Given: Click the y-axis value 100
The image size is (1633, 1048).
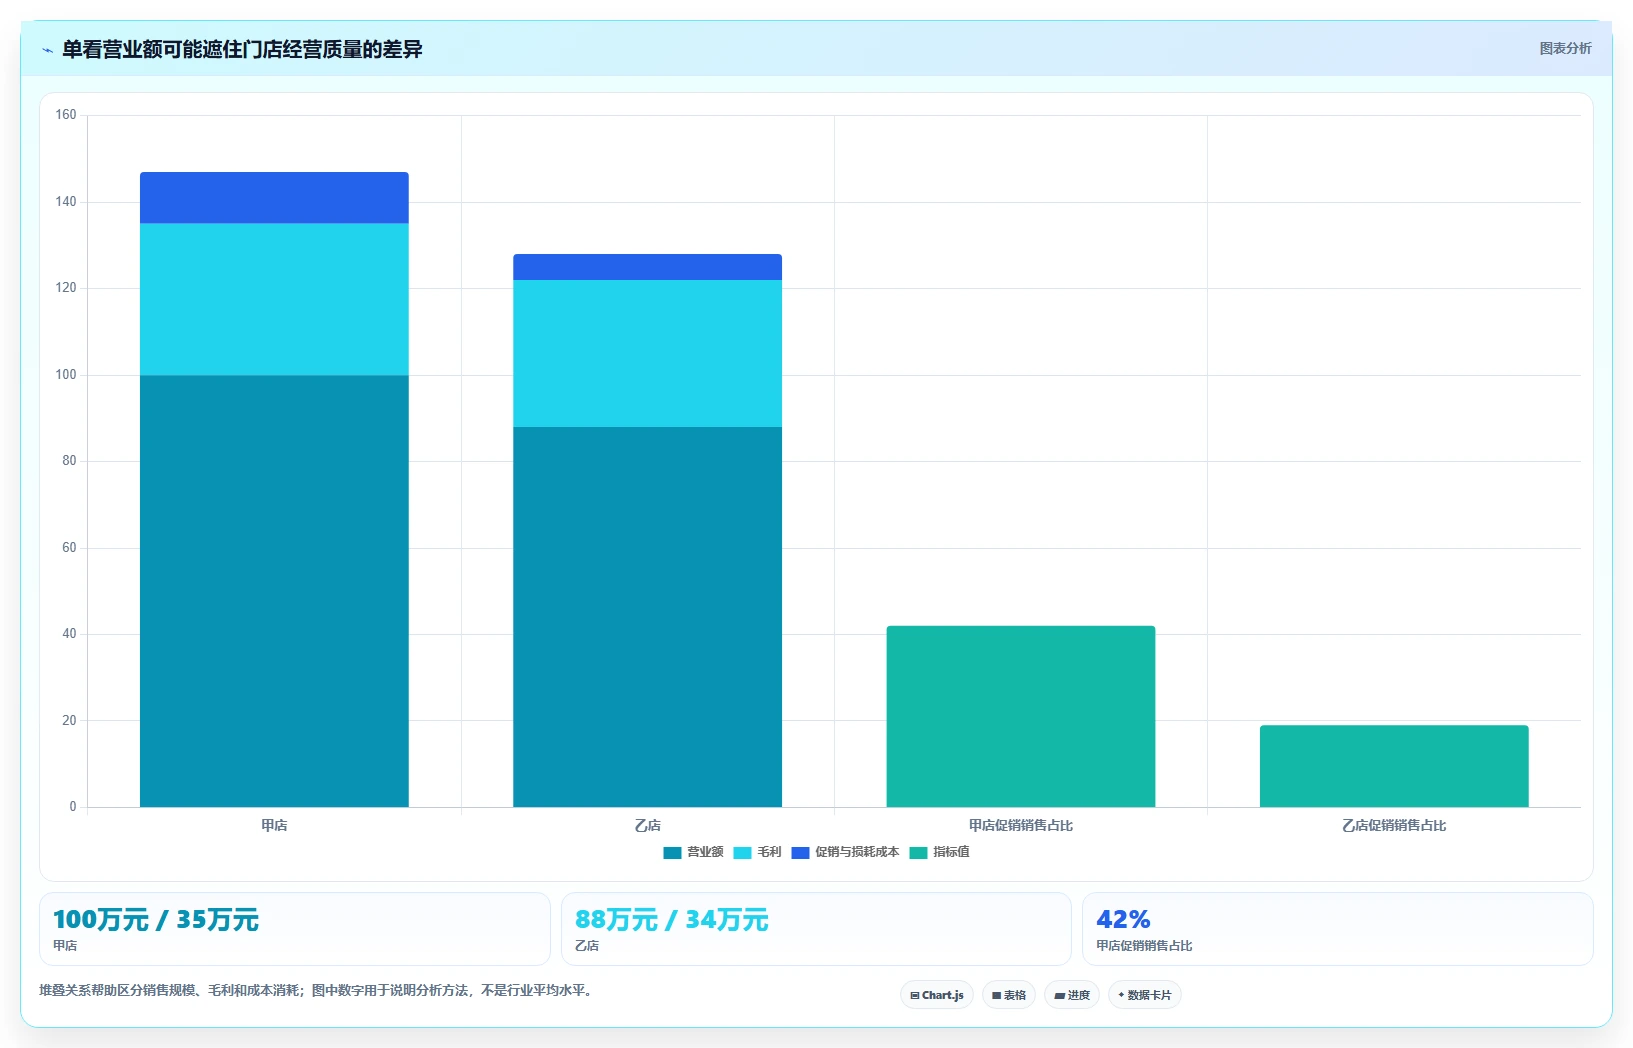Looking at the screenshot, I should tap(66, 375).
